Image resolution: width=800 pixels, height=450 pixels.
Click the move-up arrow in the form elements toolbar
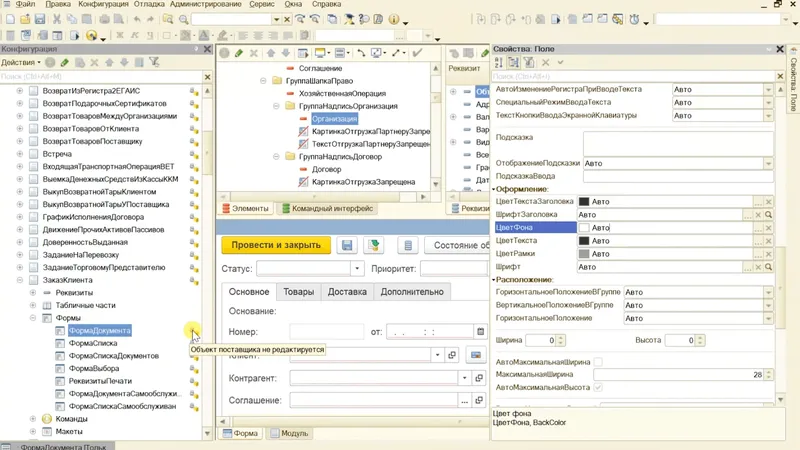[270, 53]
